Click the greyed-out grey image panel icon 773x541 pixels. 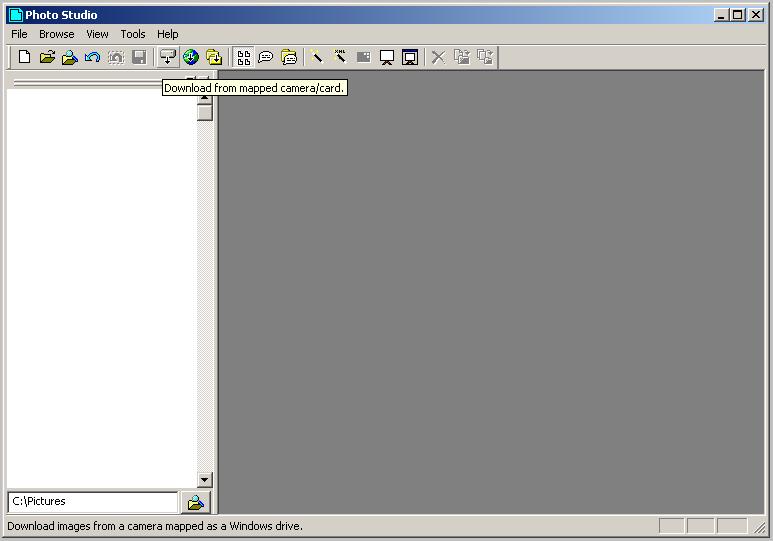tap(363, 57)
